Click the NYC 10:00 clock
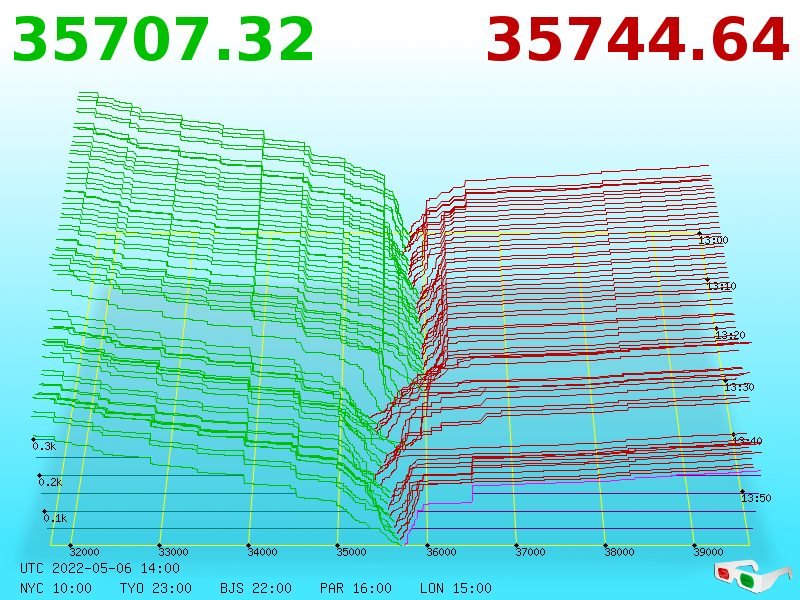This screenshot has width=800, height=600. (56, 588)
